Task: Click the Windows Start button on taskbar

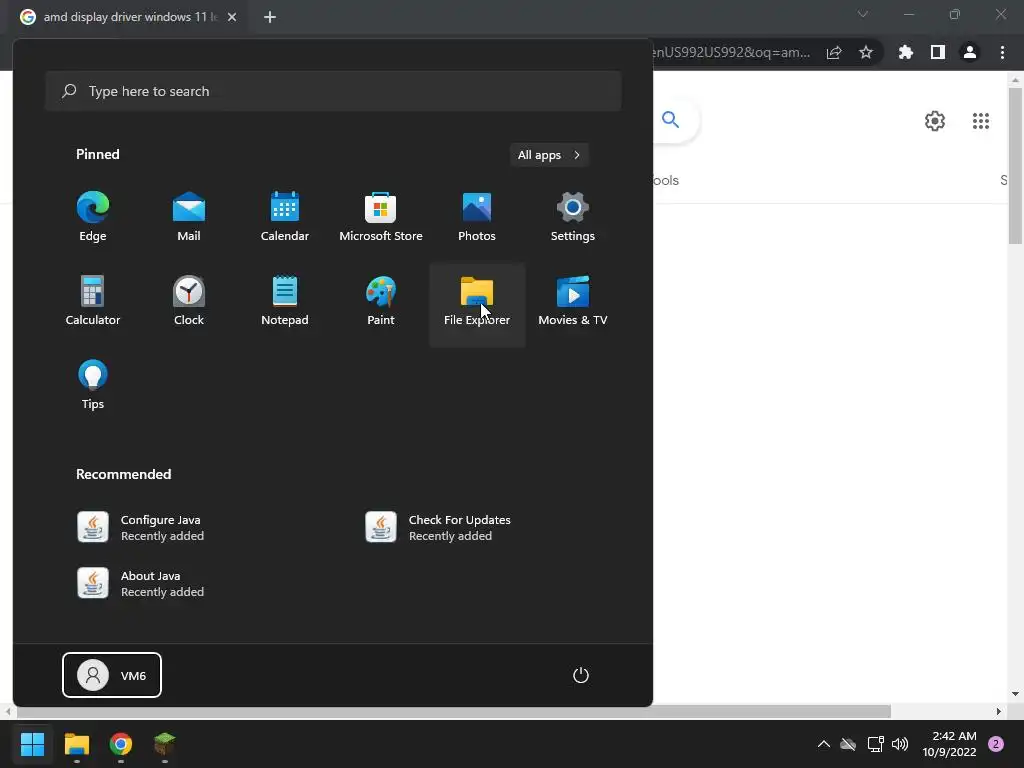Action: (x=33, y=744)
